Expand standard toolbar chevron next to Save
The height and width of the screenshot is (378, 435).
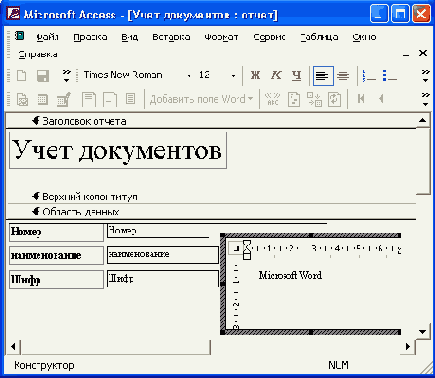67,76
